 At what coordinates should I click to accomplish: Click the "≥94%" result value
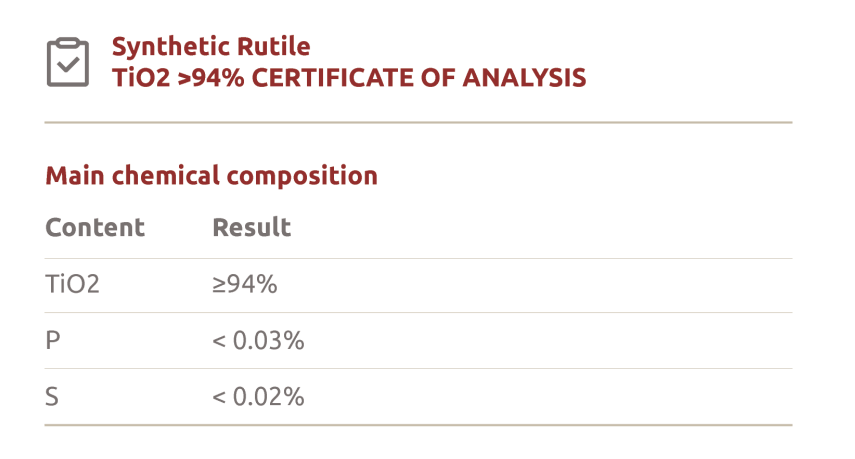pos(244,285)
